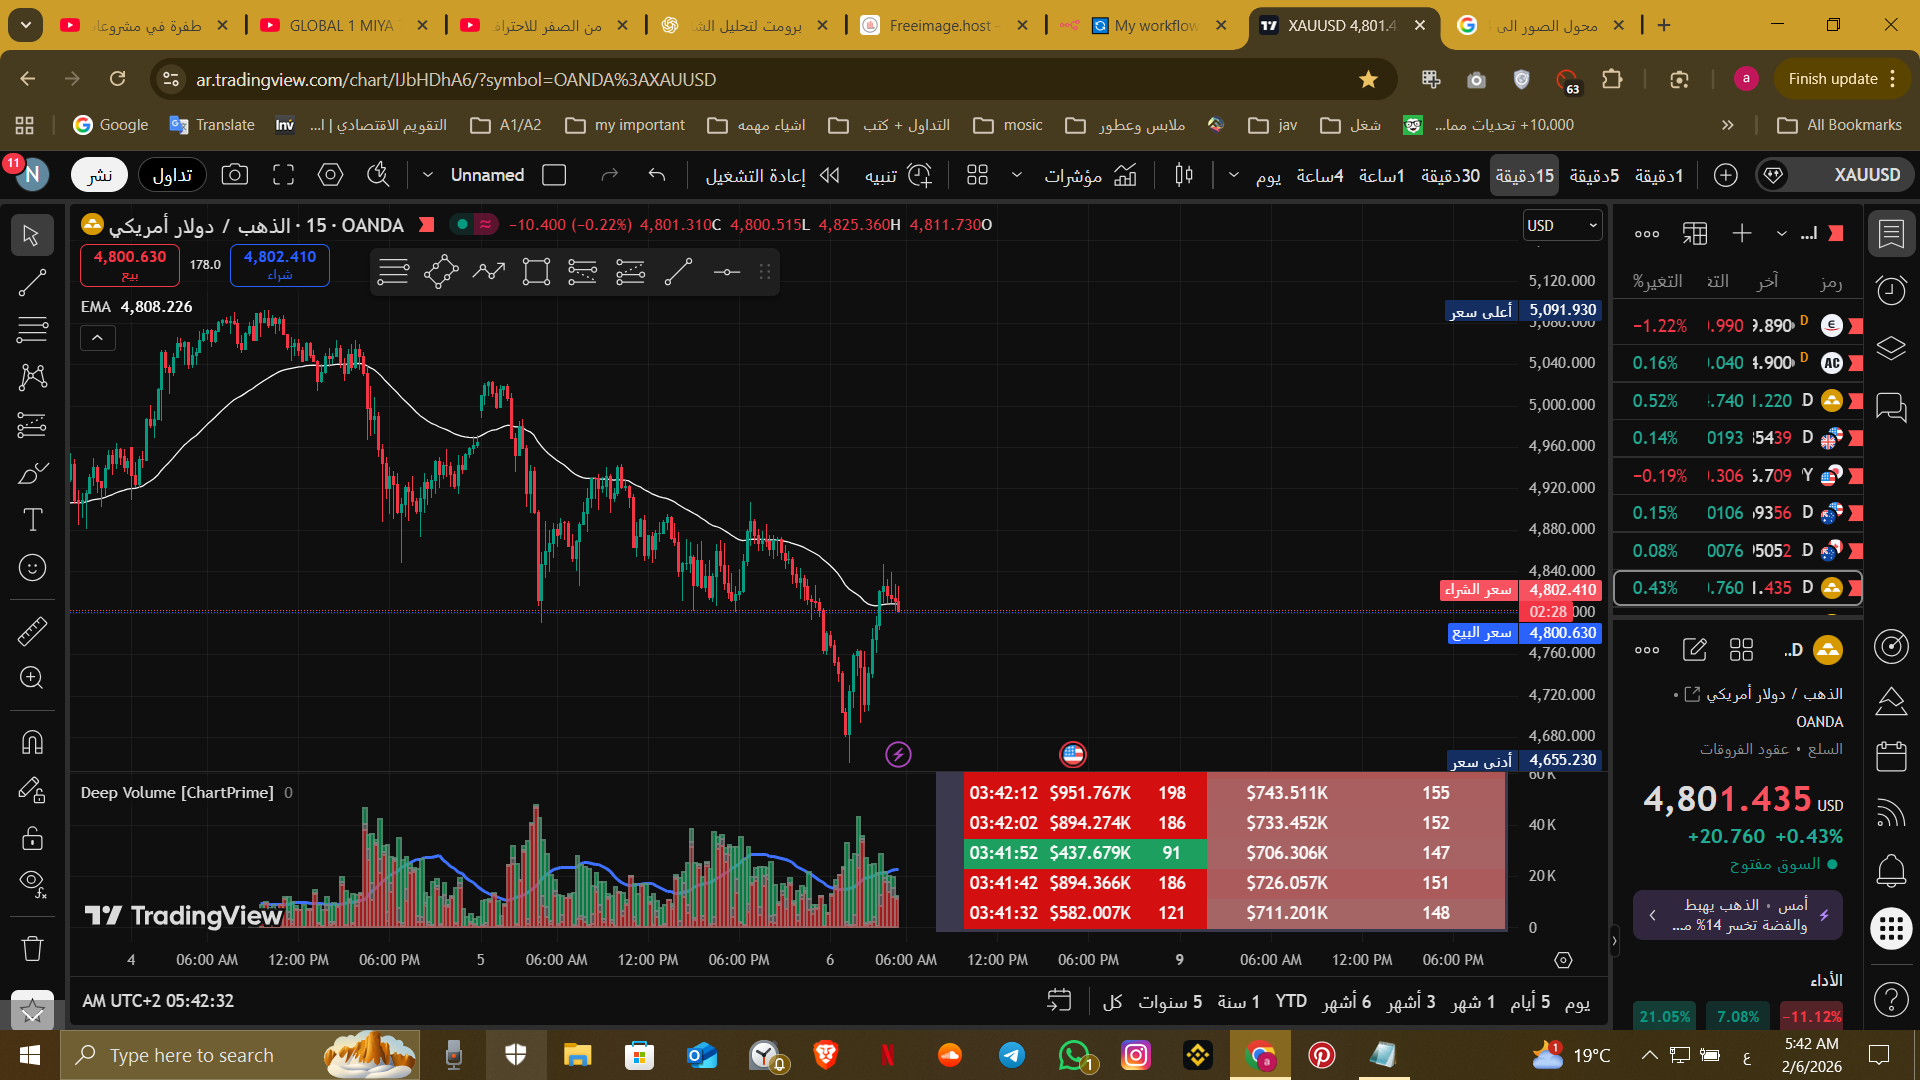This screenshot has width=1920, height=1080.
Task: Click the camera snapshot icon
Action: click(x=234, y=176)
